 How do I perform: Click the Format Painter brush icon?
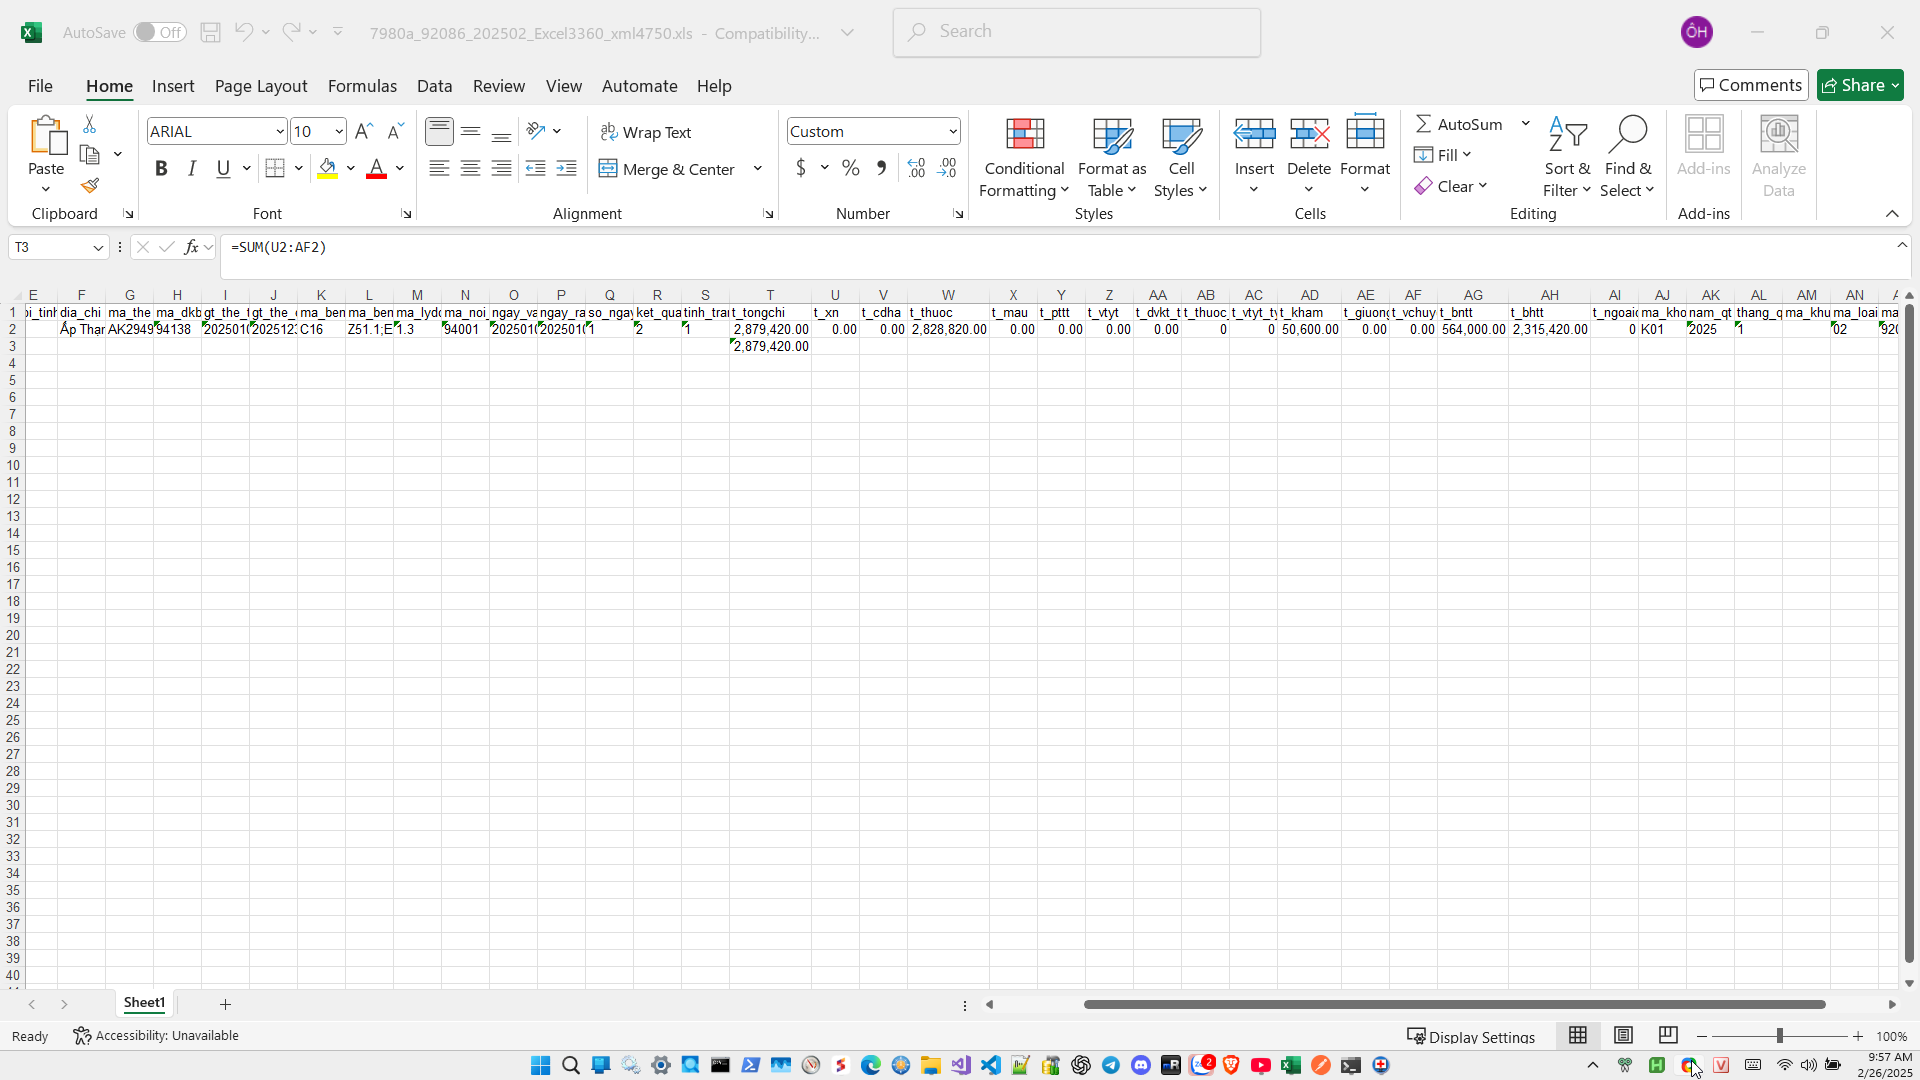[x=90, y=186]
